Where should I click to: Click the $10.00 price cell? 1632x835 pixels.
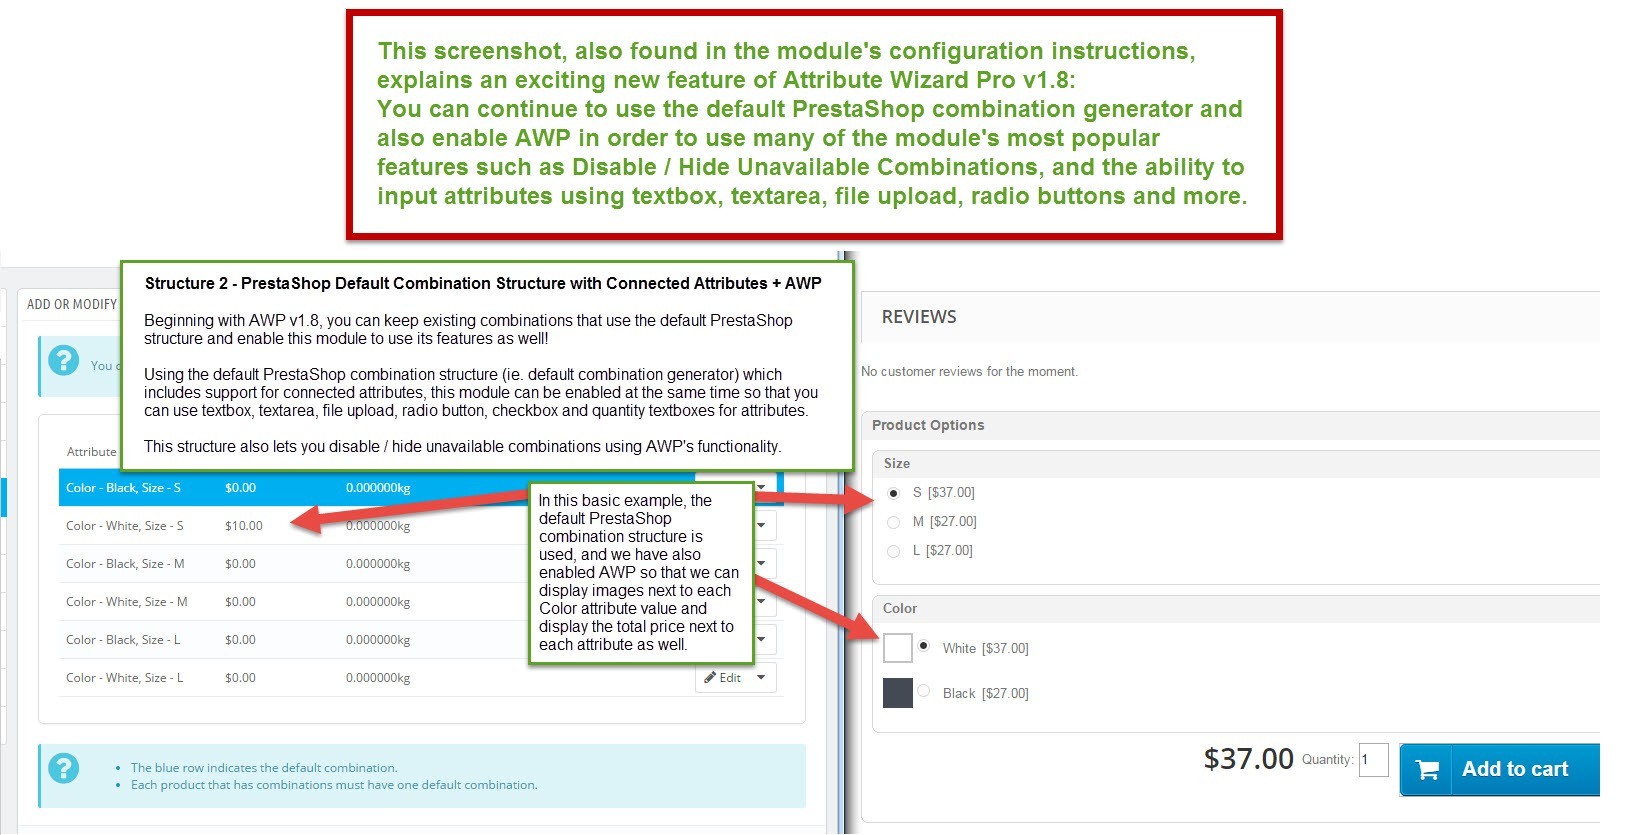[x=244, y=526]
